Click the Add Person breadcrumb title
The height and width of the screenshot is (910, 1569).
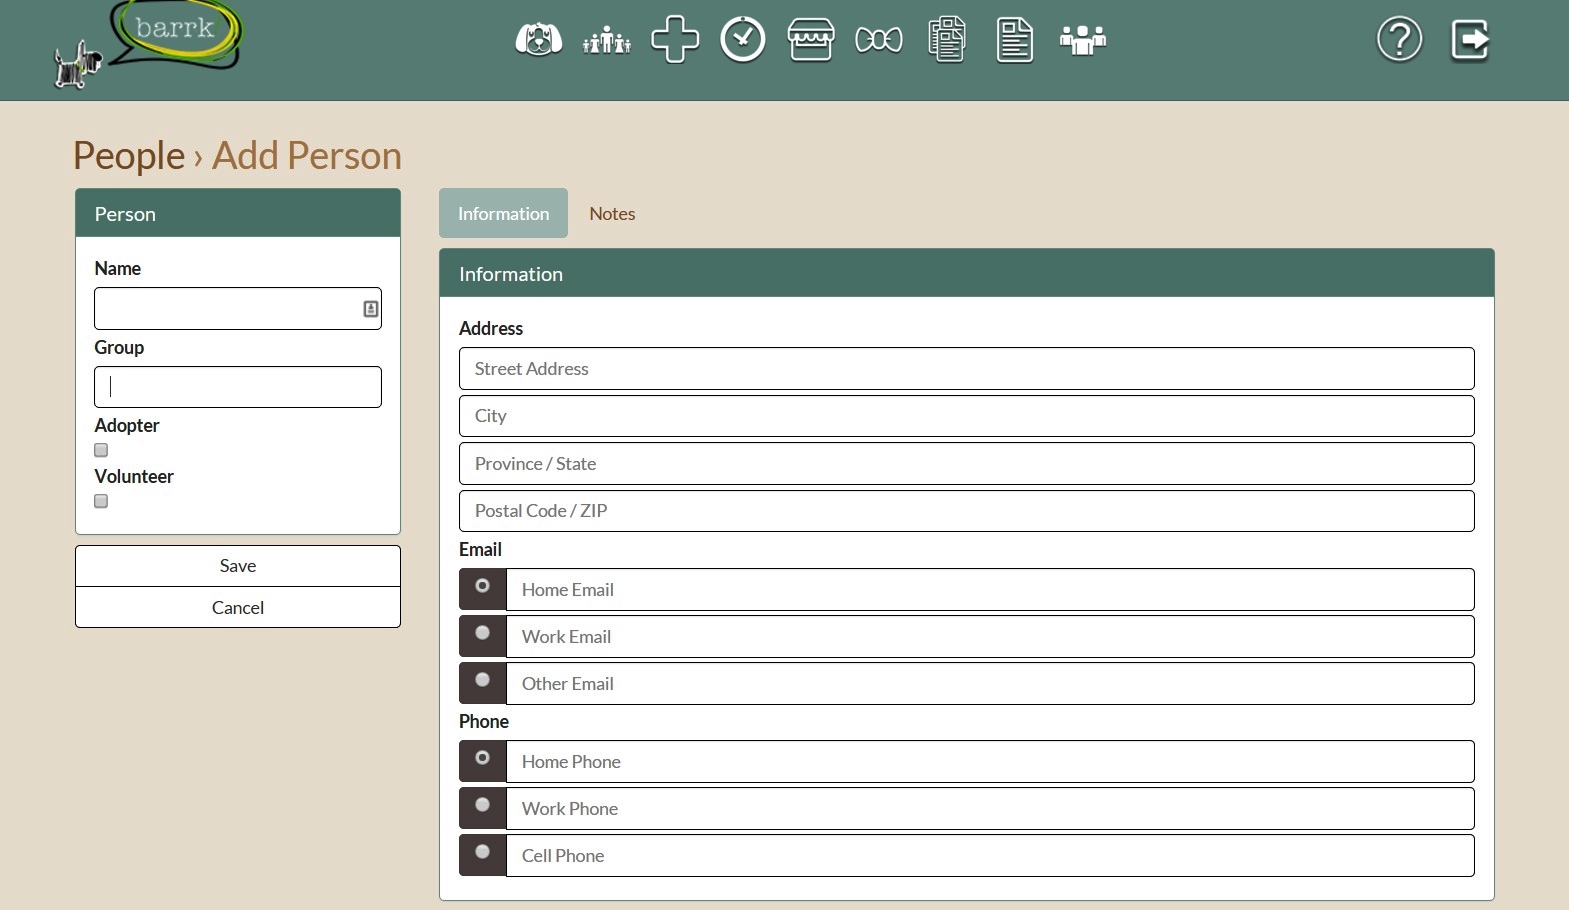pyautogui.click(x=307, y=156)
